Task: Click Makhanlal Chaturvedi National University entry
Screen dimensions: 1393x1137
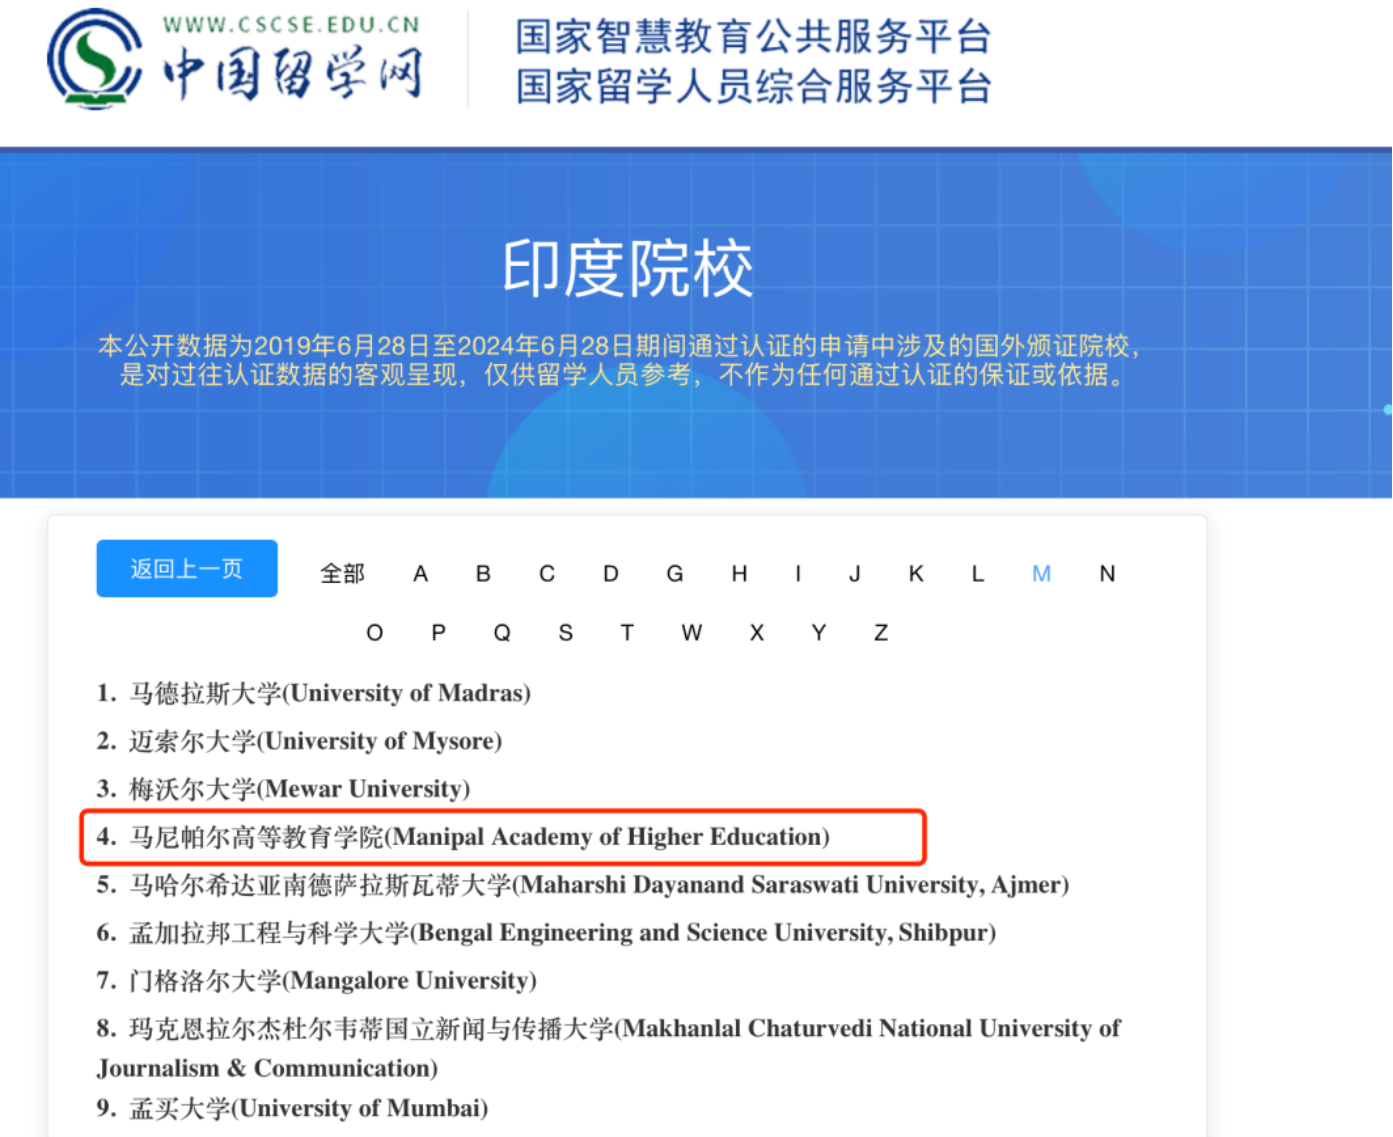Action: (609, 1048)
